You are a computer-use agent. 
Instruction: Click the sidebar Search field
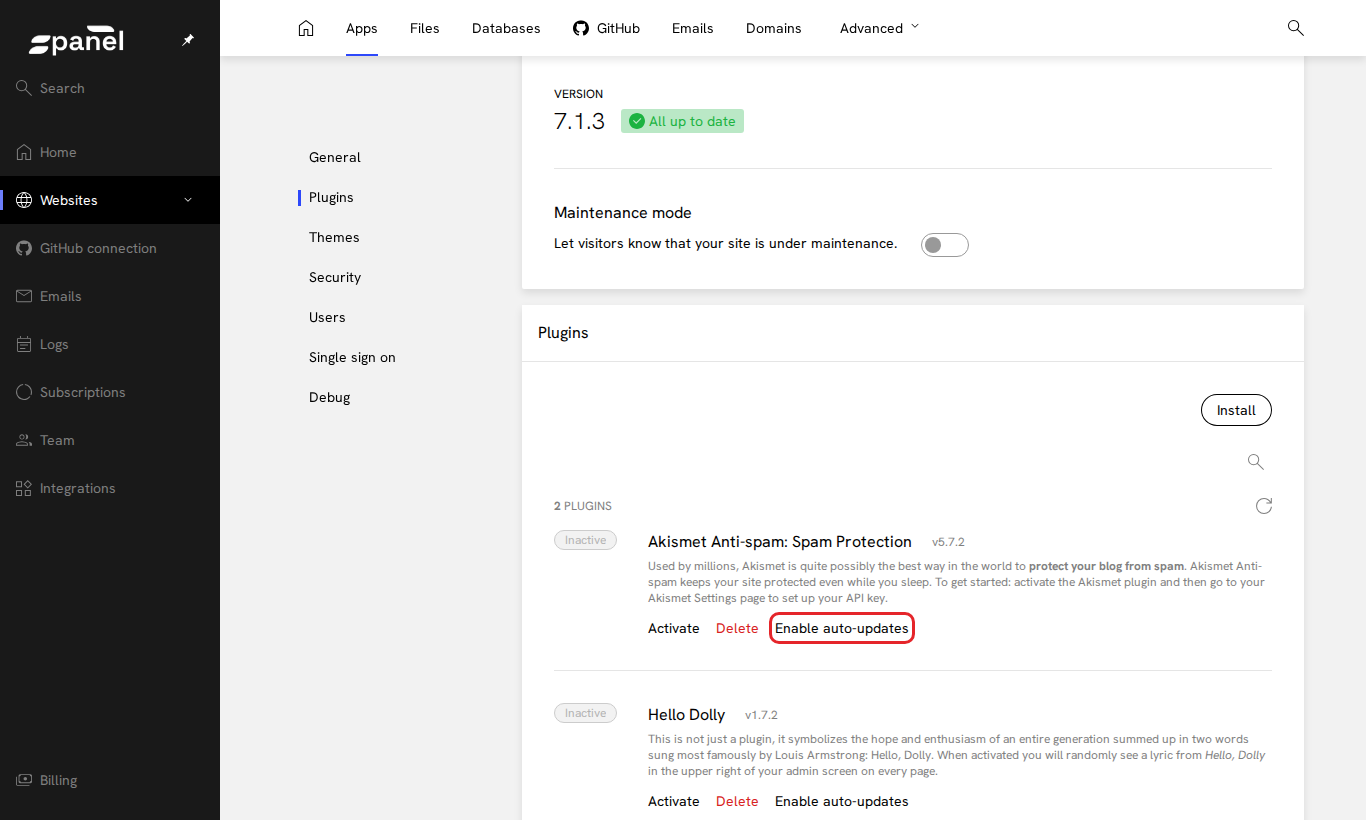pos(110,88)
